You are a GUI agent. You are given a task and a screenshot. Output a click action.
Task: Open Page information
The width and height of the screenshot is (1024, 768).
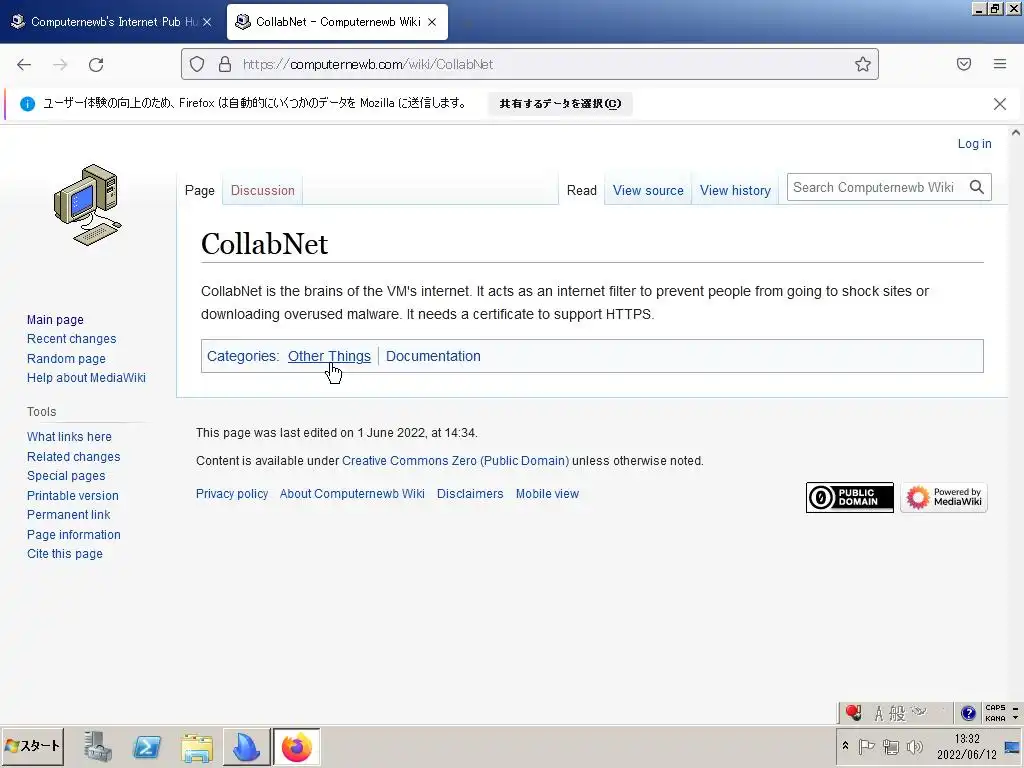(x=74, y=534)
